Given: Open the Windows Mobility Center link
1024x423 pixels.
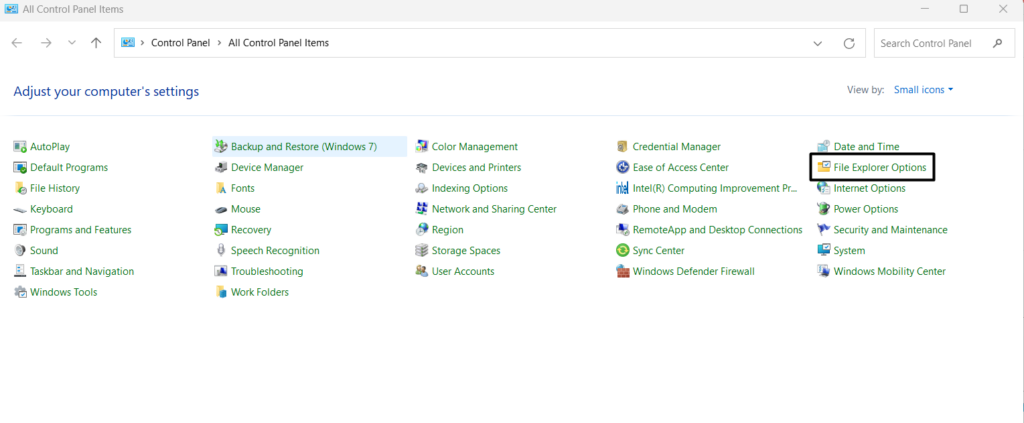Looking at the screenshot, I should [889, 272].
